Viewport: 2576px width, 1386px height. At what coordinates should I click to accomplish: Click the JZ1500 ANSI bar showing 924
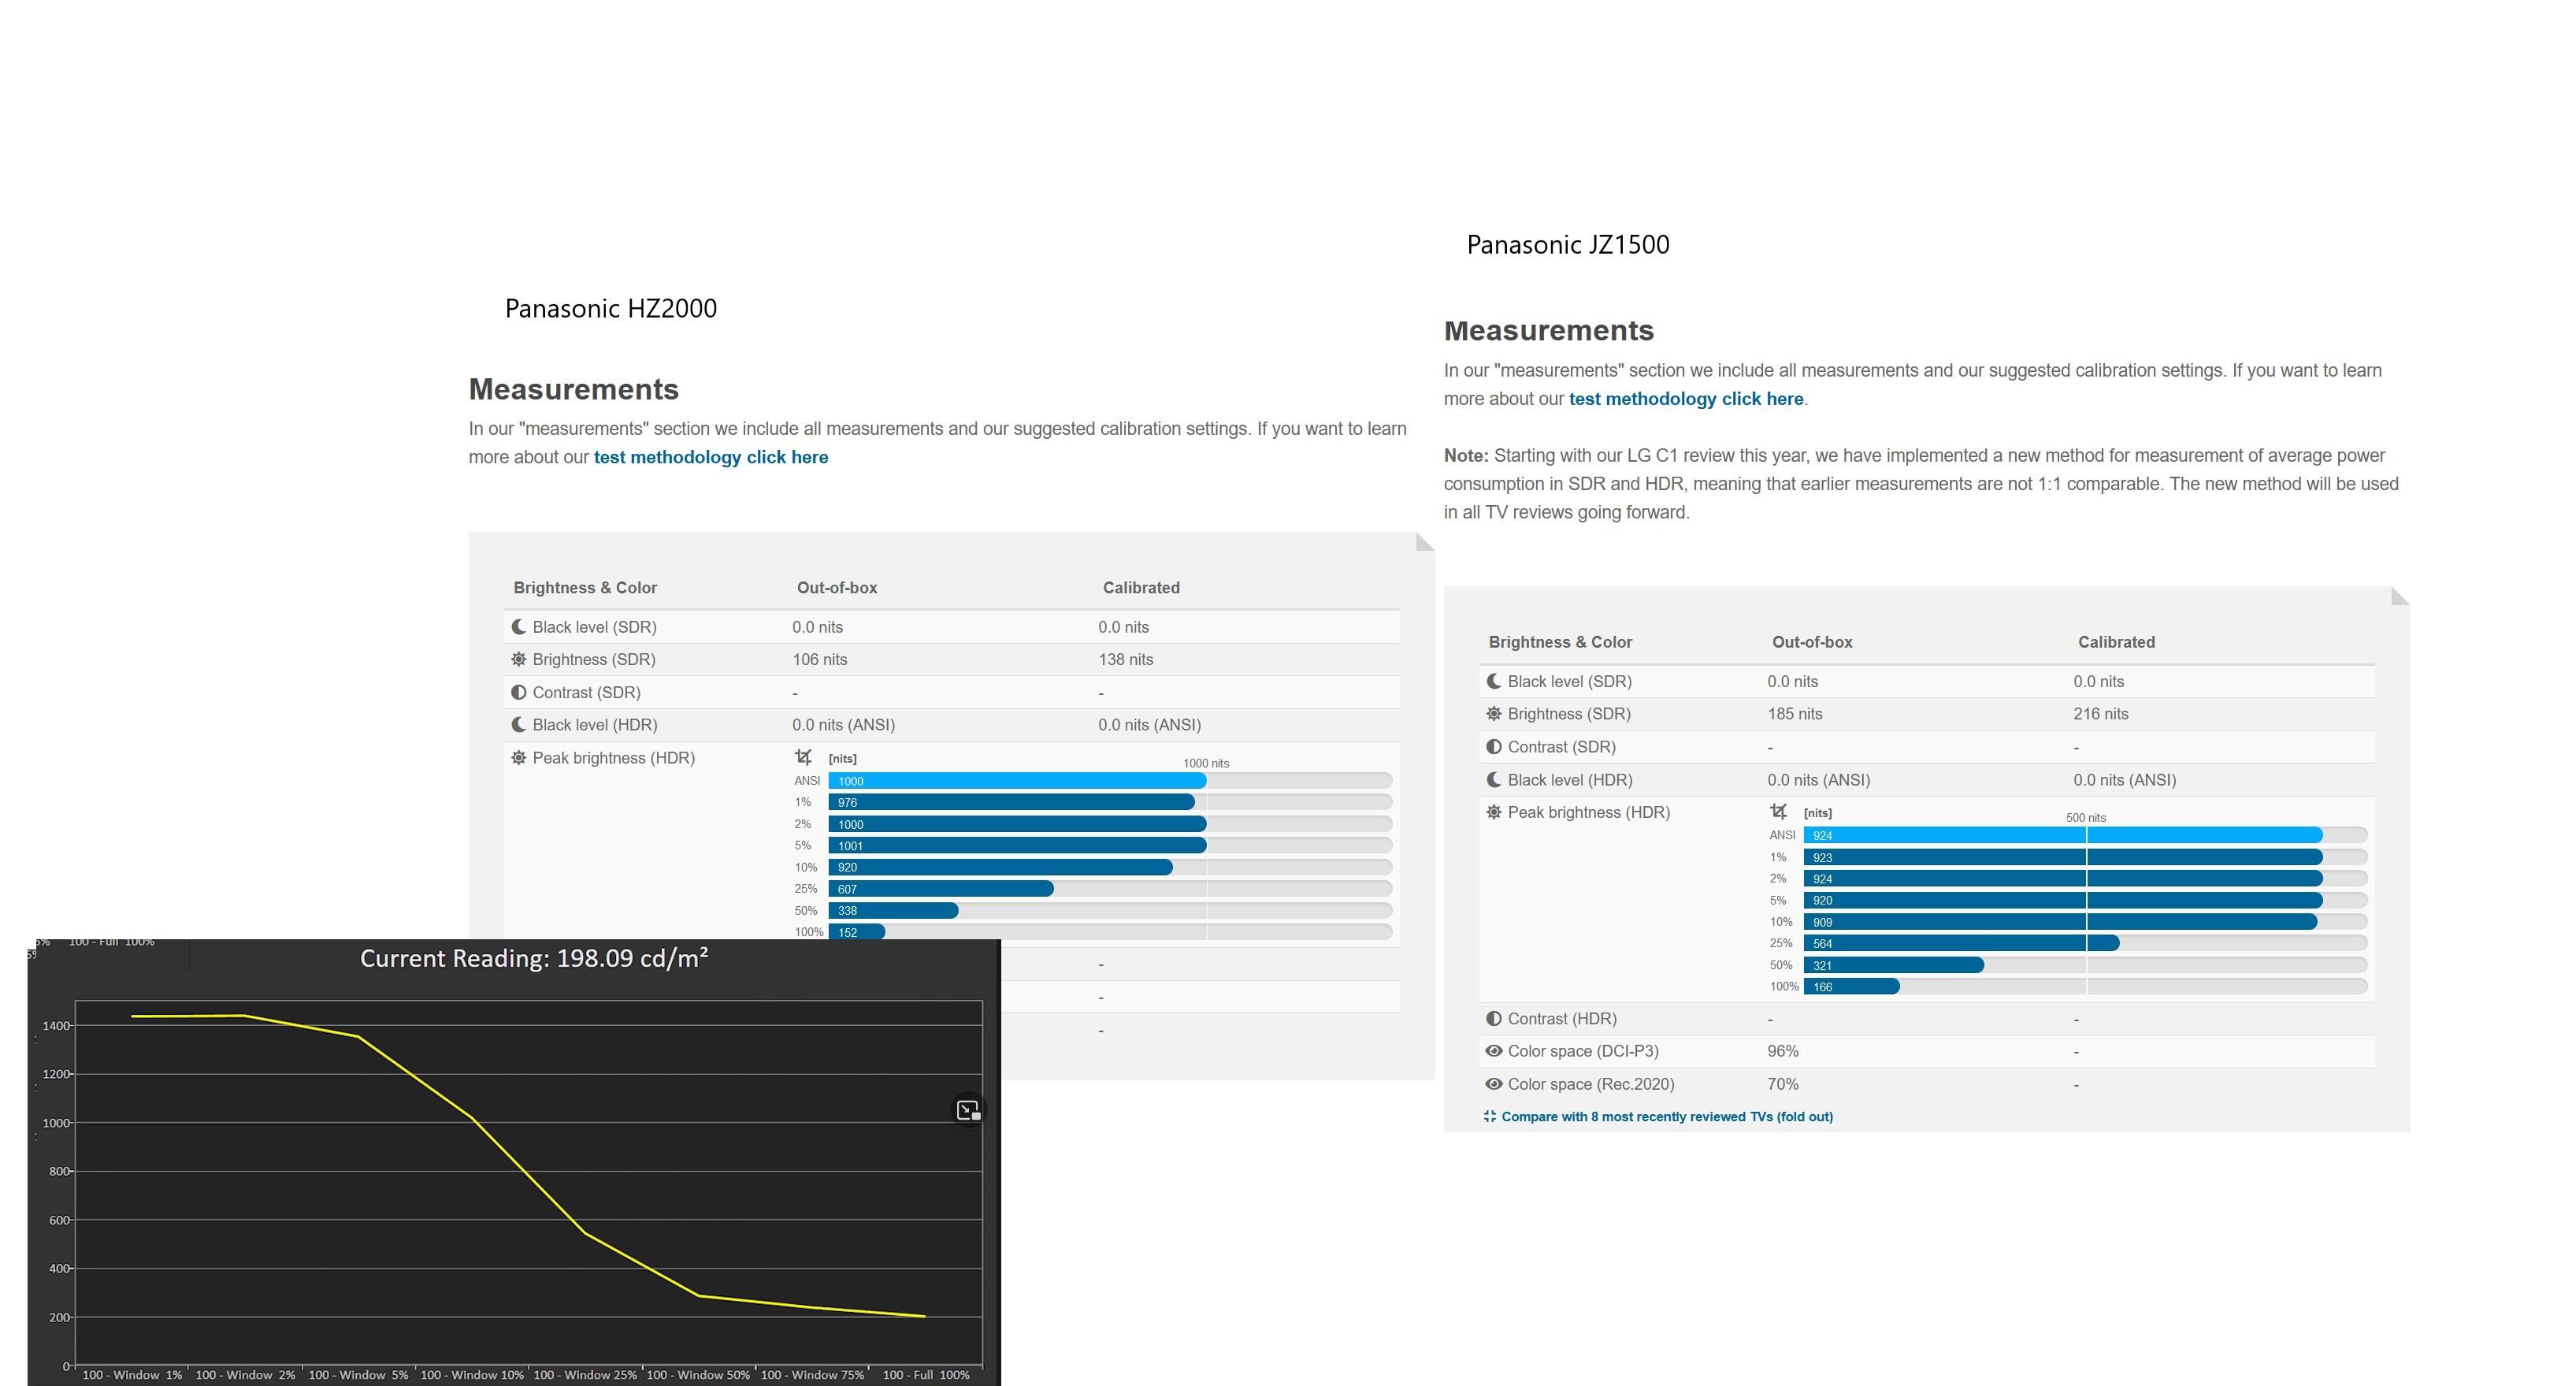[x=2063, y=835]
